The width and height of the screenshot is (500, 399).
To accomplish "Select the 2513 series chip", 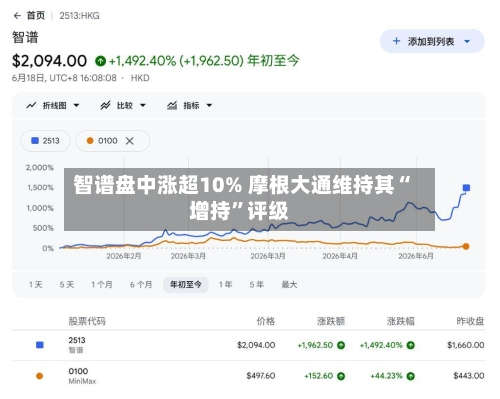I will click(x=46, y=141).
